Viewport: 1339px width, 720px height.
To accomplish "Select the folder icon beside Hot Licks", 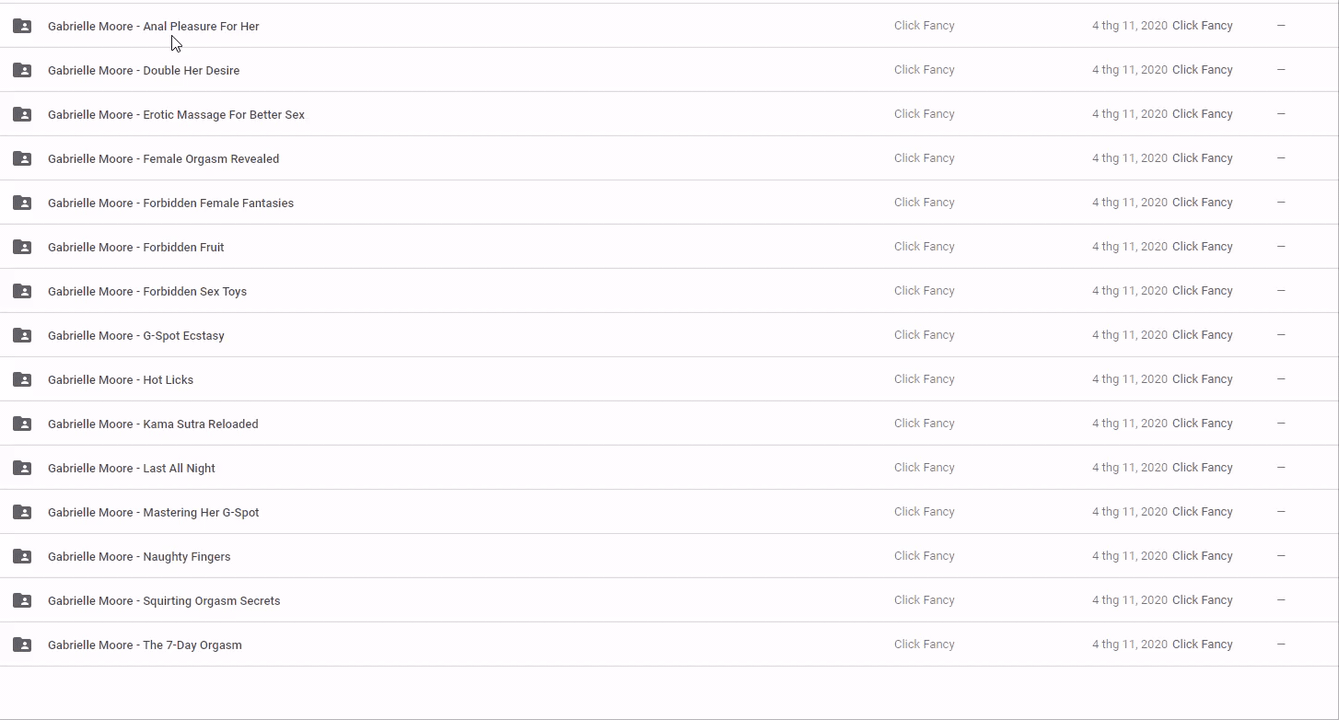I will click(22, 380).
